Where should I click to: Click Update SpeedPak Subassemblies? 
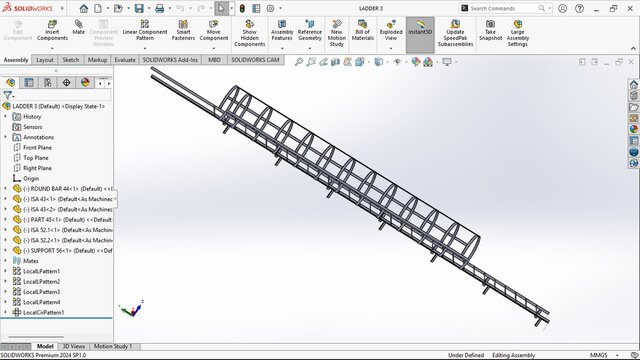pyautogui.click(x=455, y=33)
